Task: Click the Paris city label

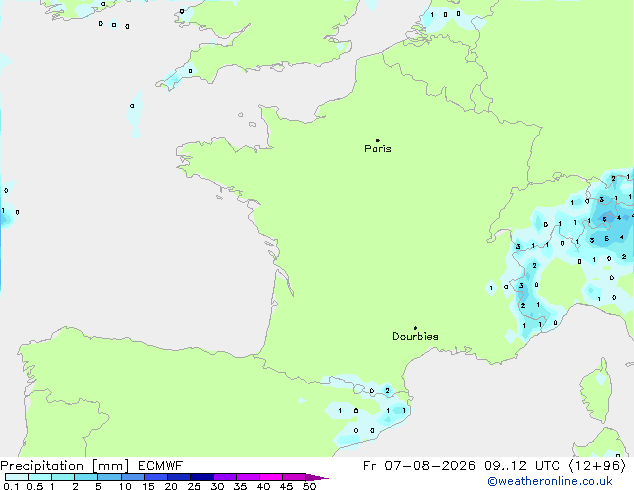Action: (x=378, y=149)
